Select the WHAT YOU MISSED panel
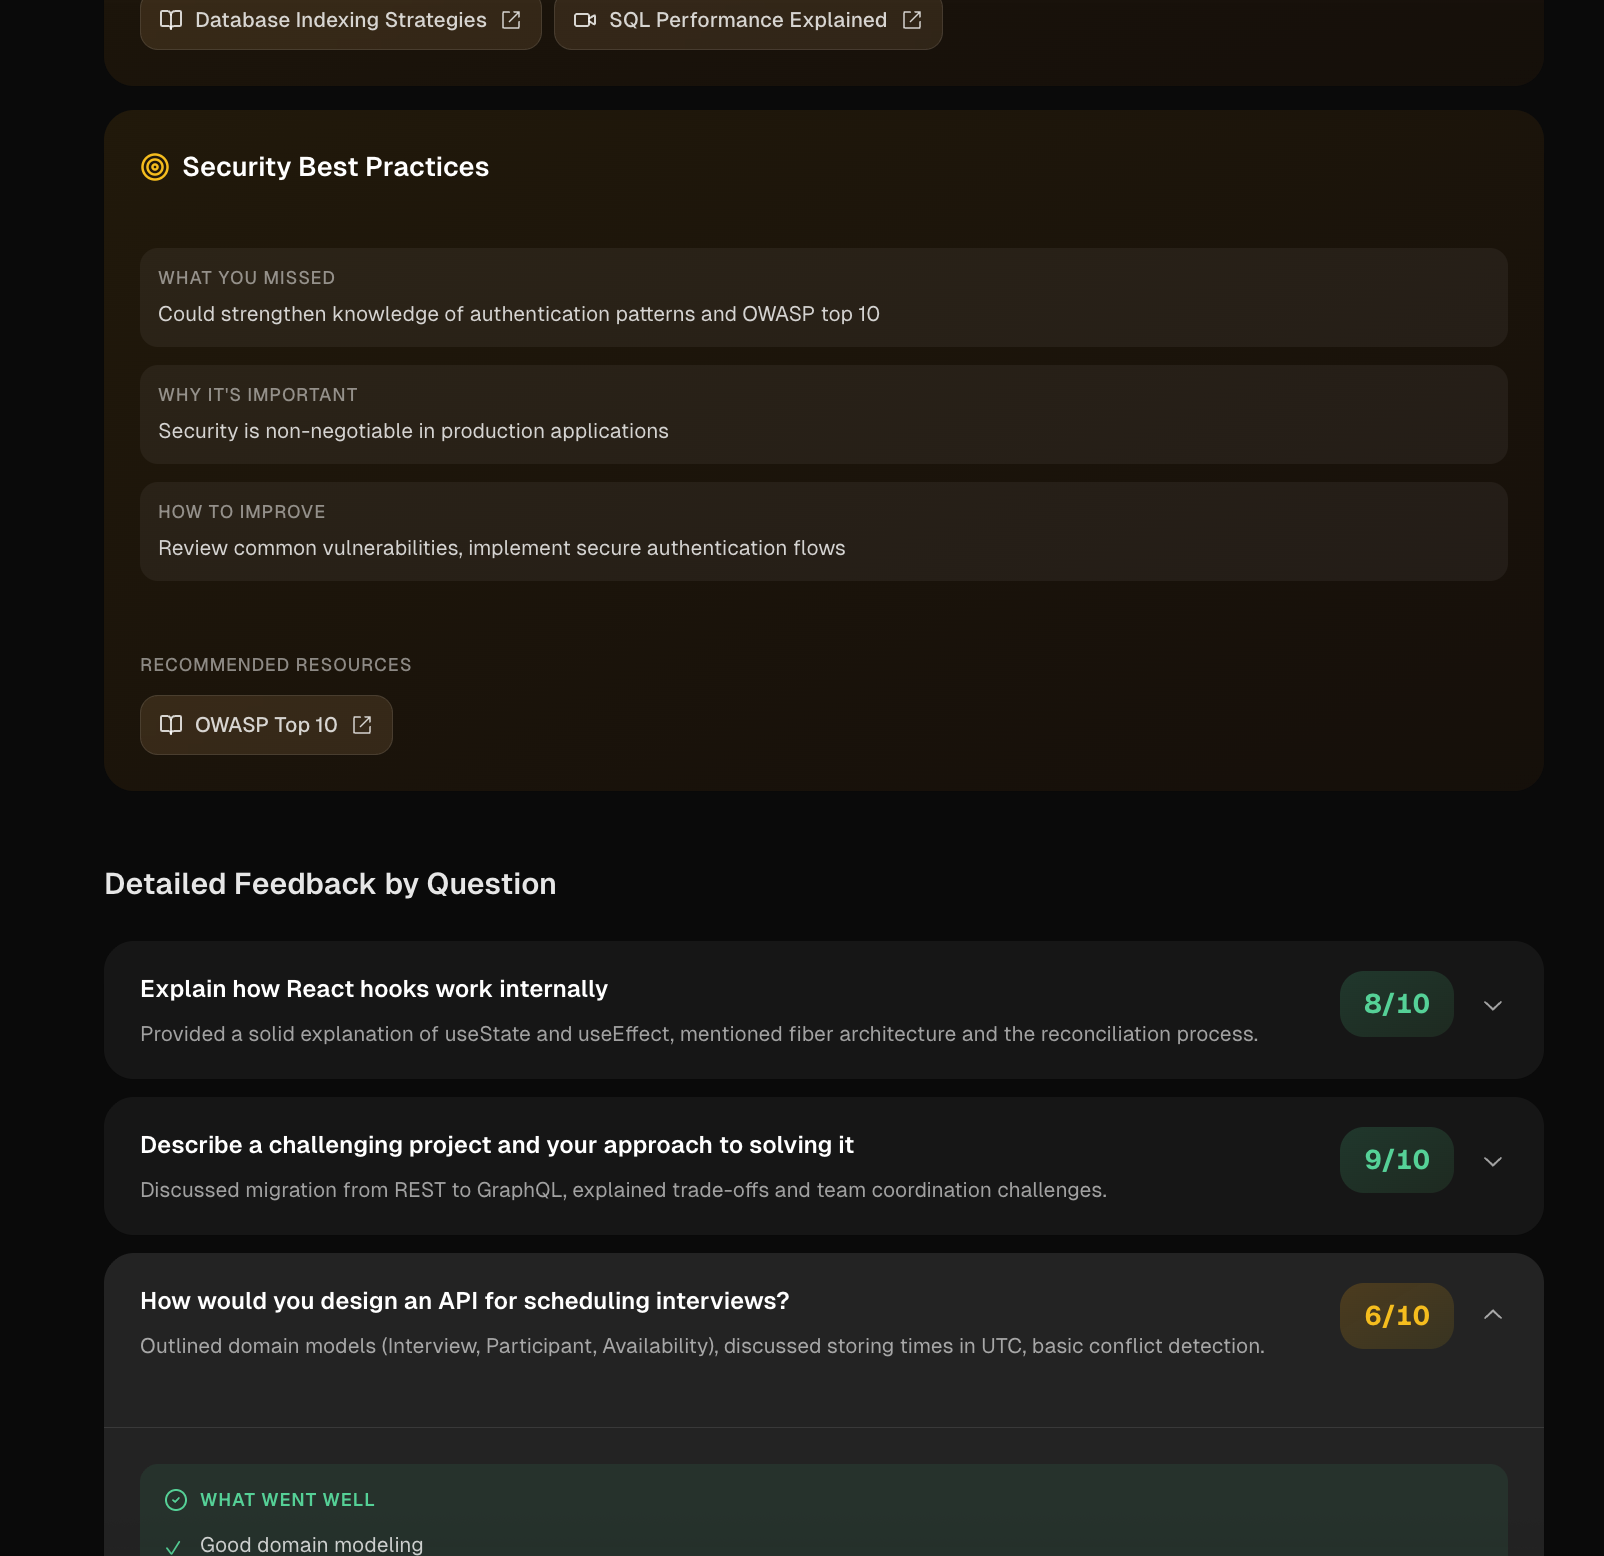This screenshot has height=1556, width=1604. [x=822, y=297]
